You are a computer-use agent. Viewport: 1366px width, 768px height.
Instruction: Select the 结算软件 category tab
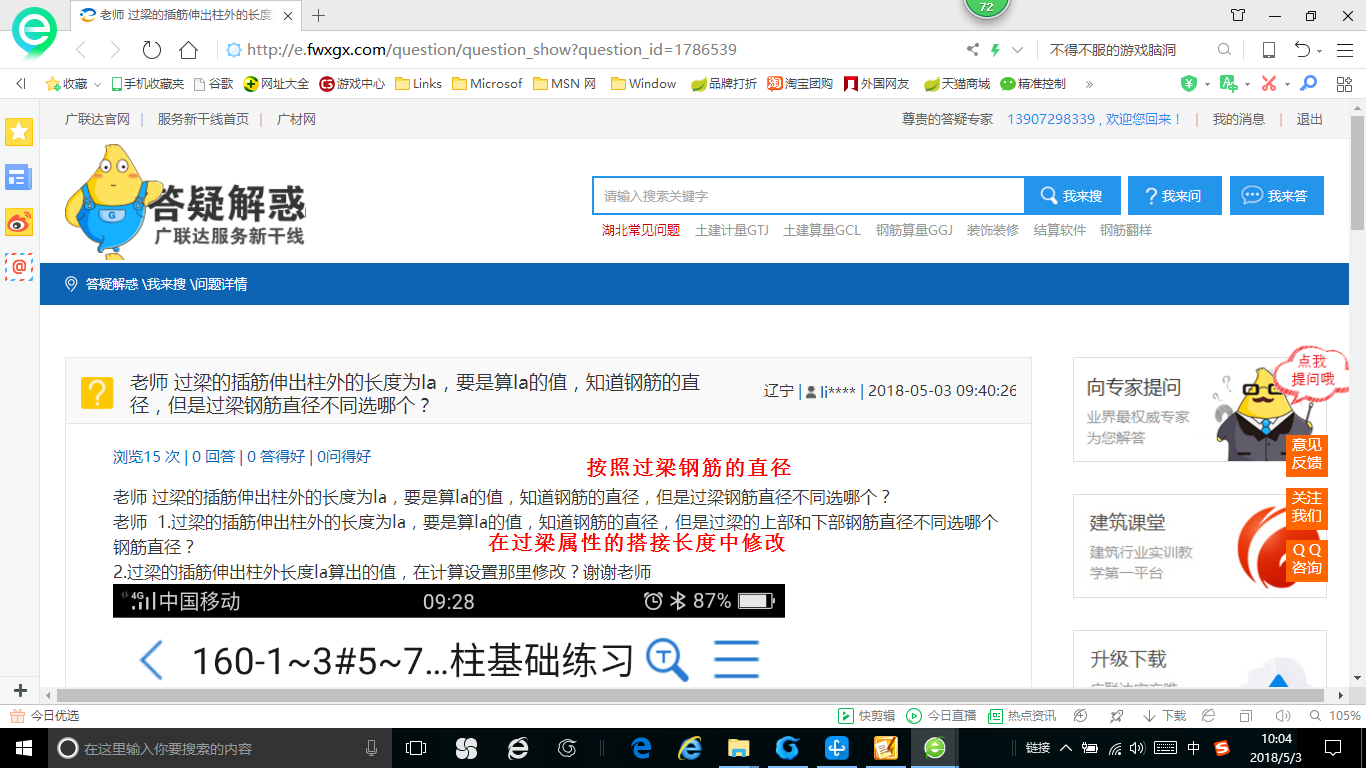tap(1060, 230)
